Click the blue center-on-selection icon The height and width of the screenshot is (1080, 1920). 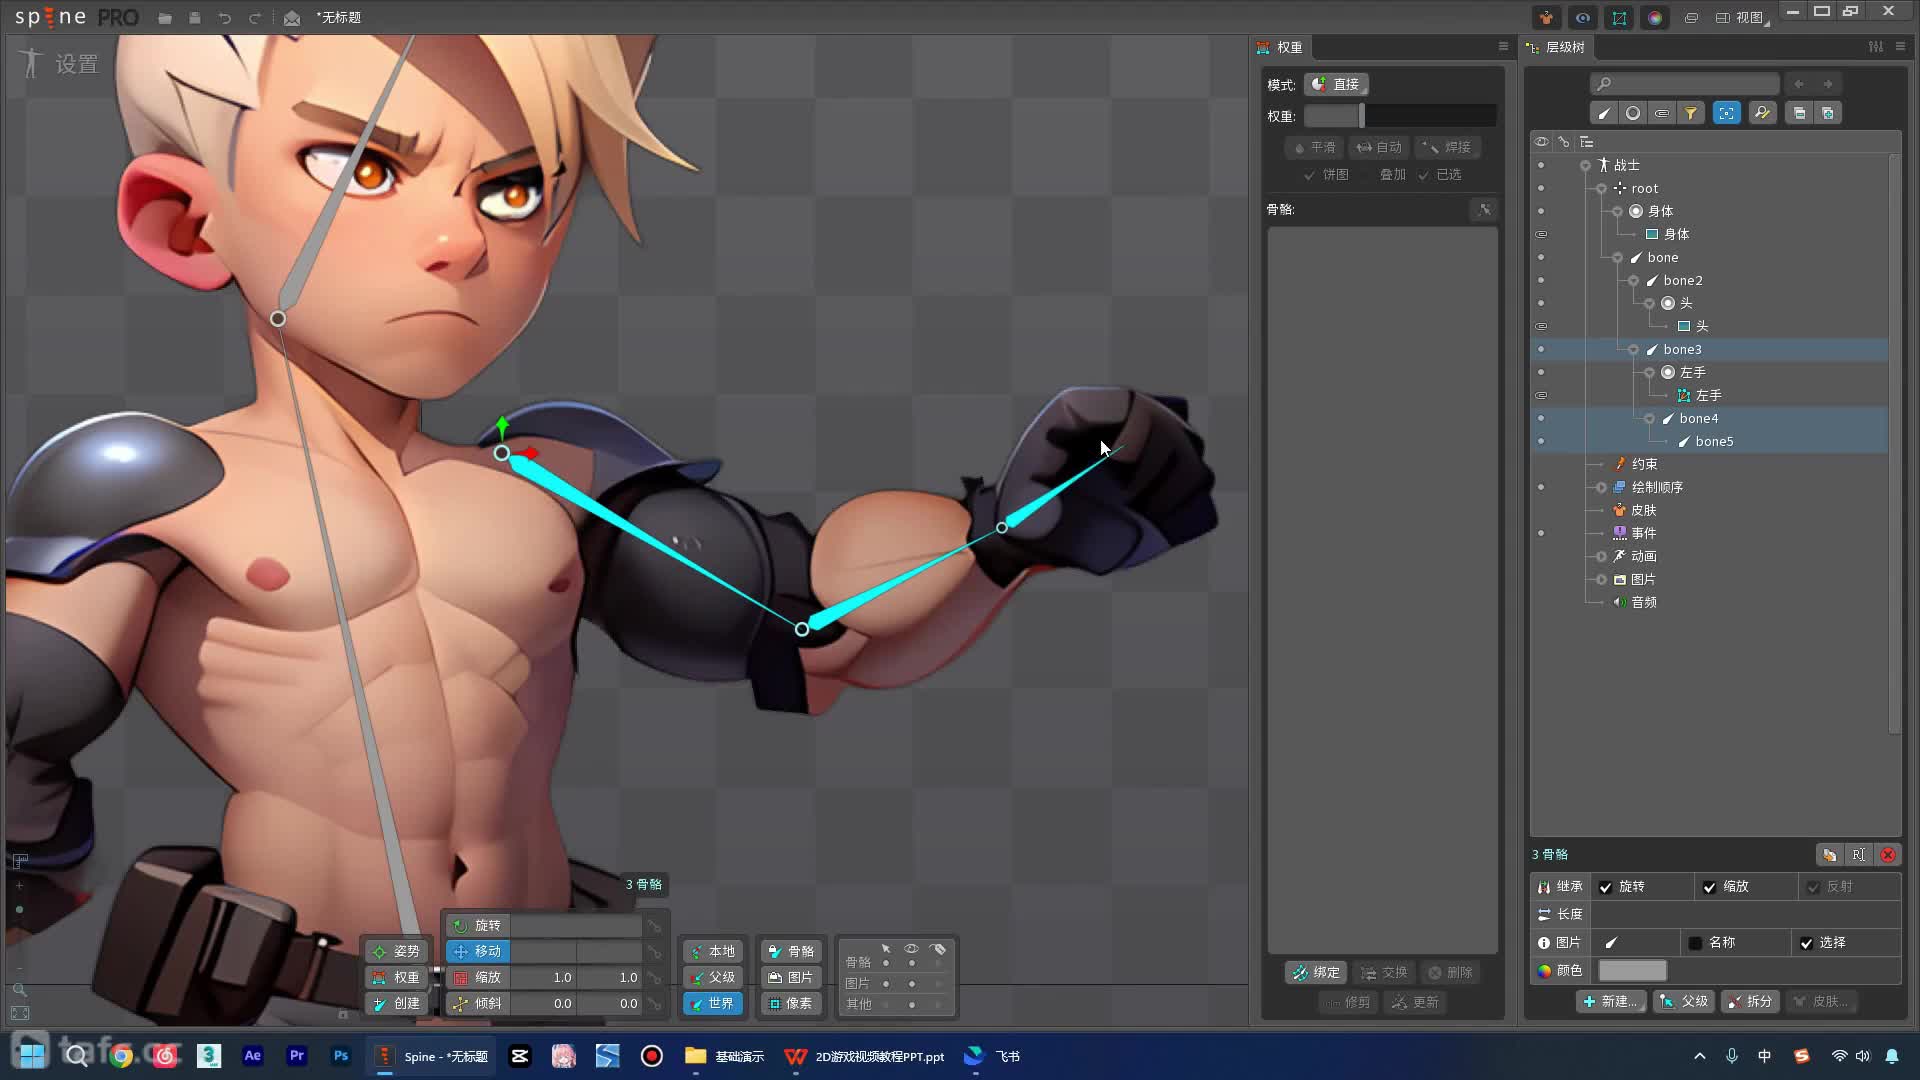1727,113
